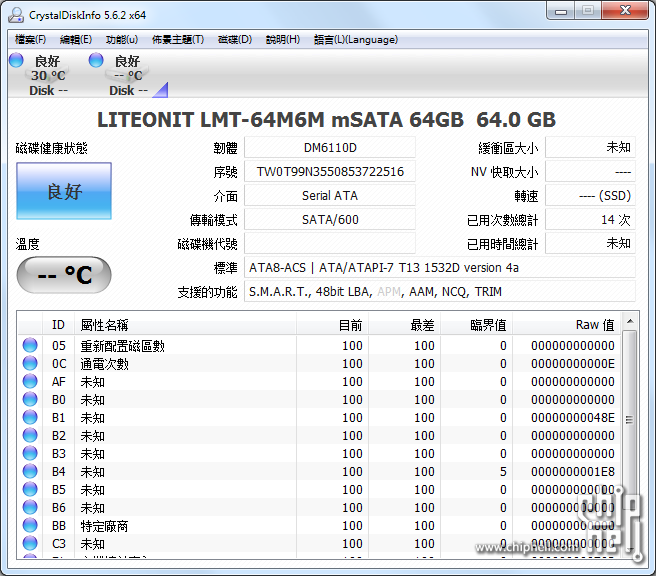This screenshot has width=656, height=576.
Task: Click status orb for attribute BB
Action: click(30, 525)
